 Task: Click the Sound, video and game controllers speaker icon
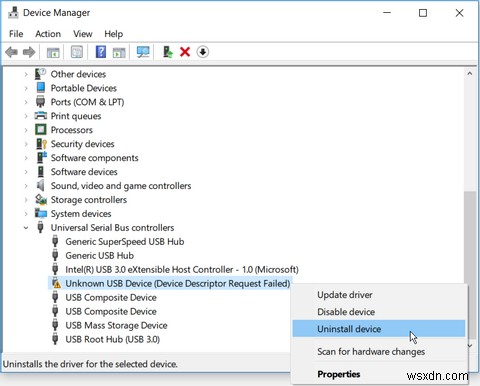pos(40,185)
